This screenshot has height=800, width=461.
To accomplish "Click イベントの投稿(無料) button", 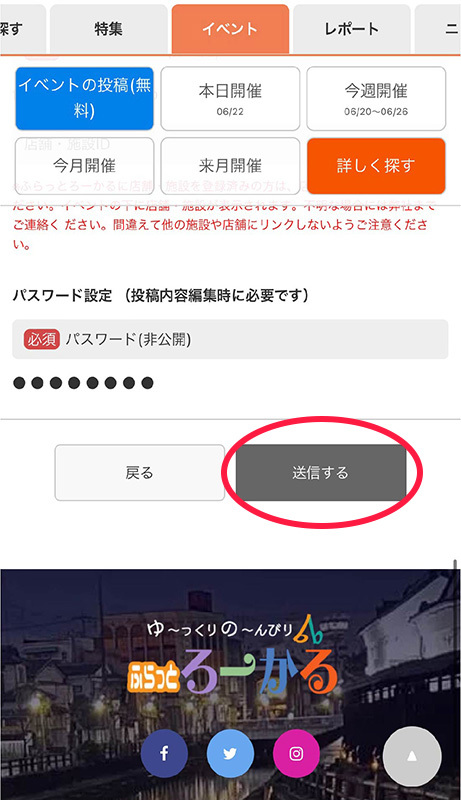I will (85, 98).
